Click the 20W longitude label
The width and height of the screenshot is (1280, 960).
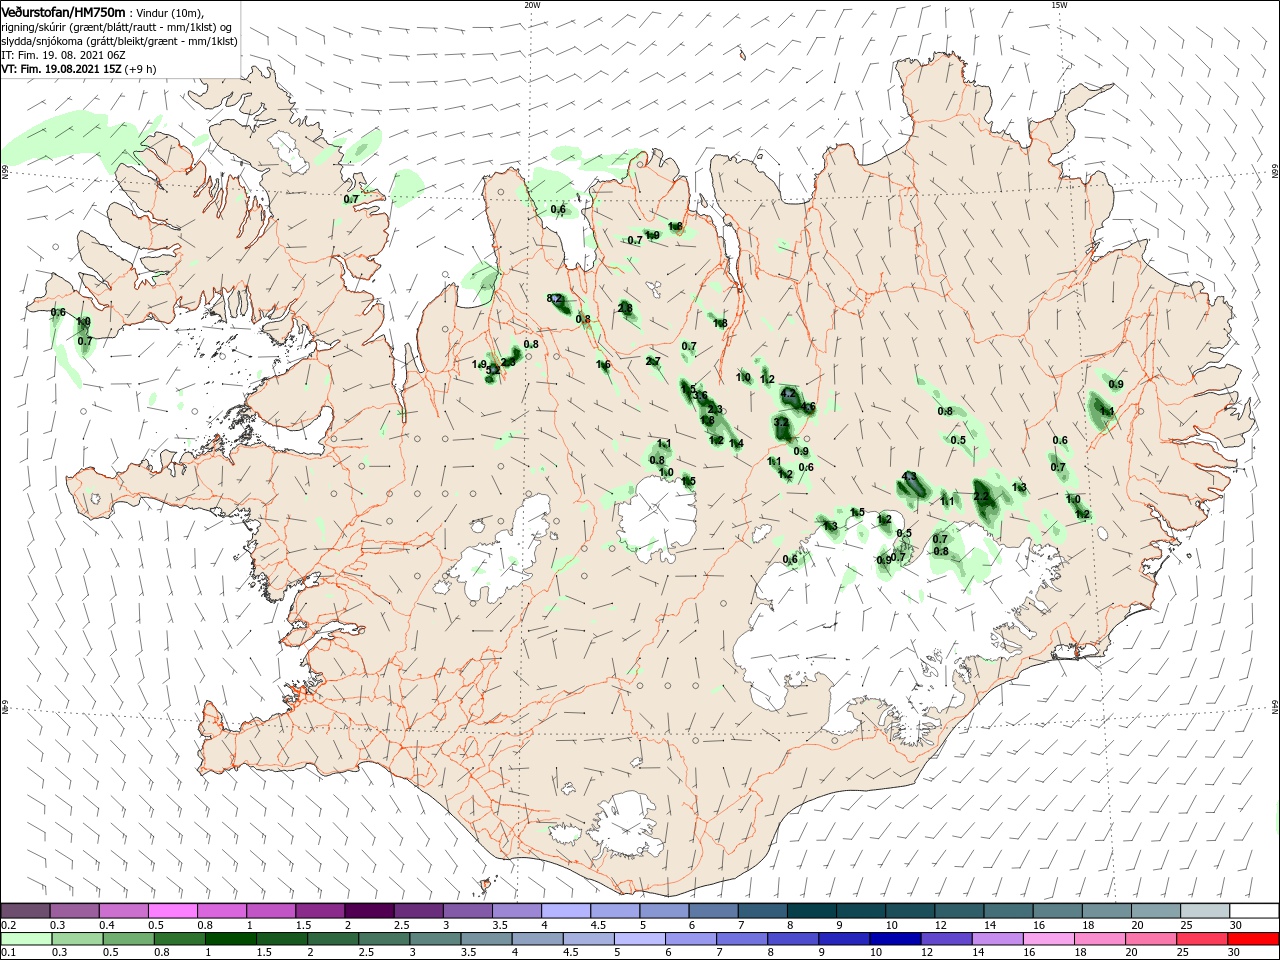pyautogui.click(x=533, y=5)
